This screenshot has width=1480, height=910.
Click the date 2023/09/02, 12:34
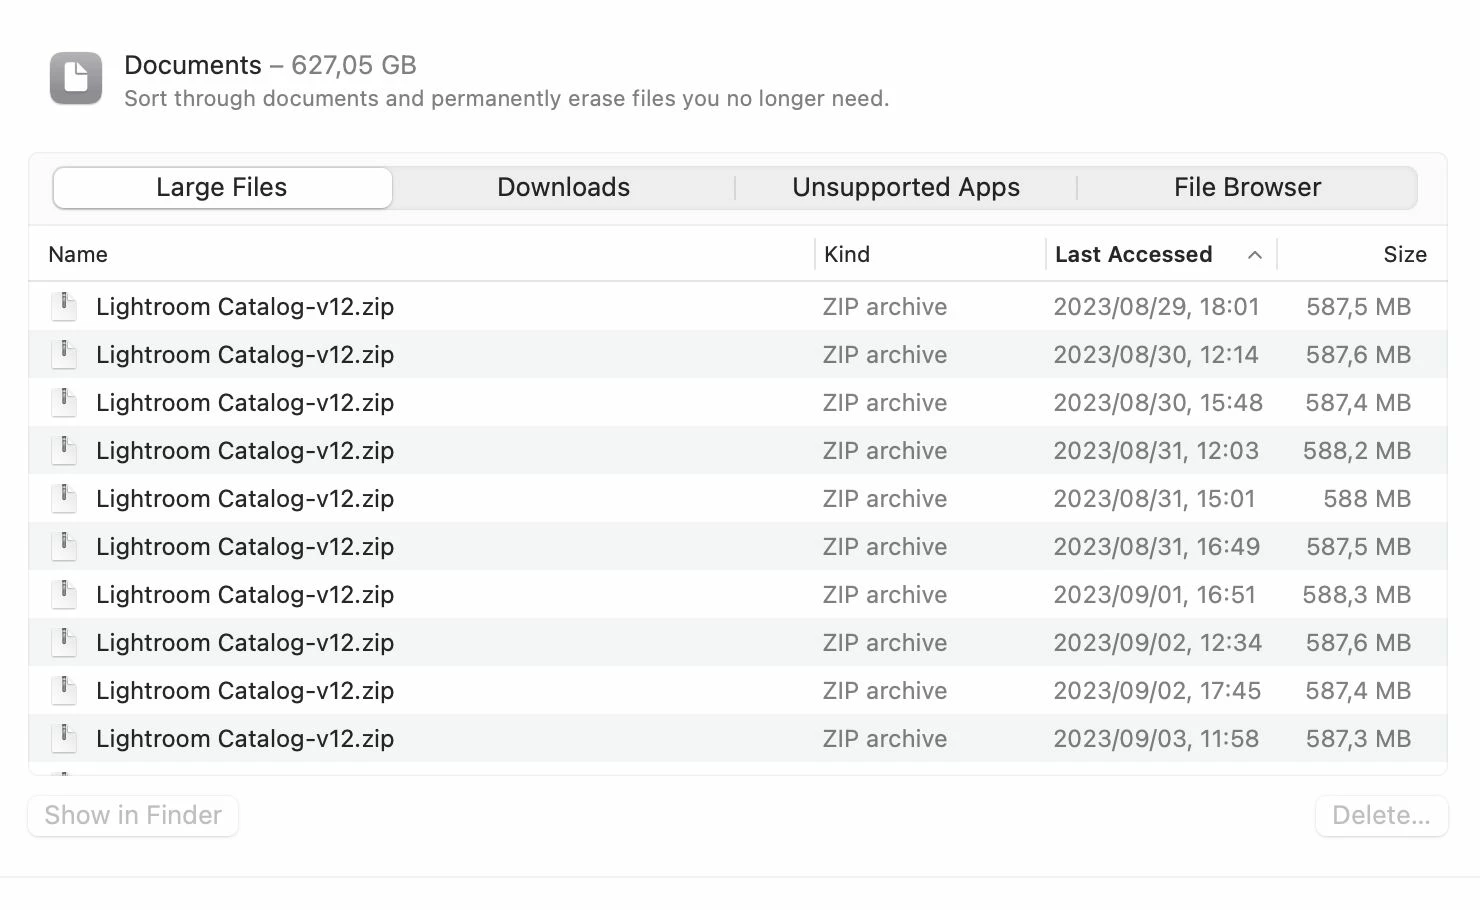tap(1157, 643)
